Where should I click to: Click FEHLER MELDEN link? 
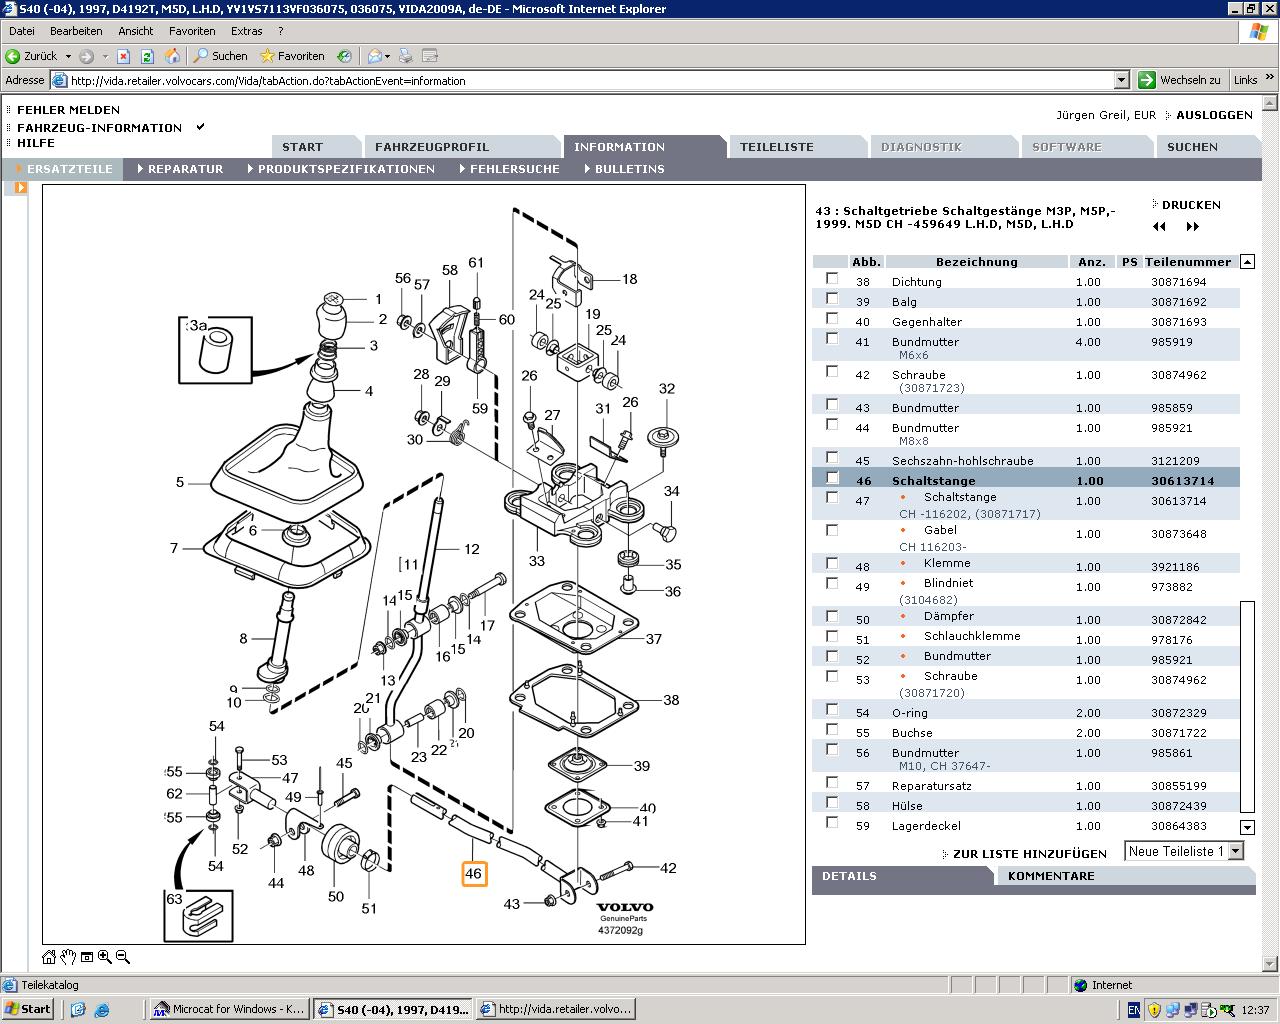point(68,110)
